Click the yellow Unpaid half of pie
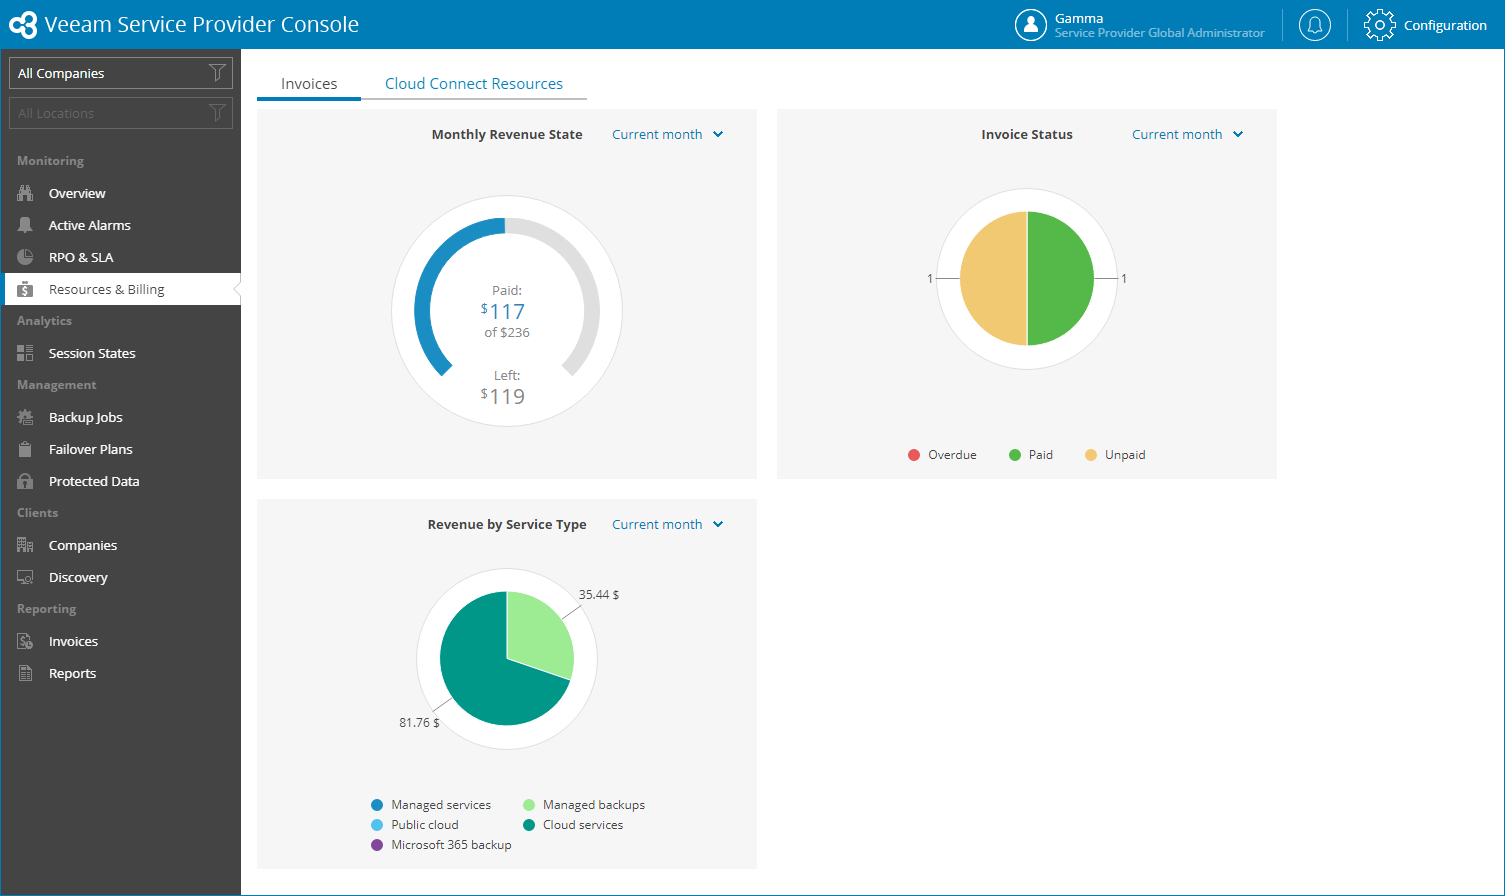1505x896 pixels. tap(992, 279)
